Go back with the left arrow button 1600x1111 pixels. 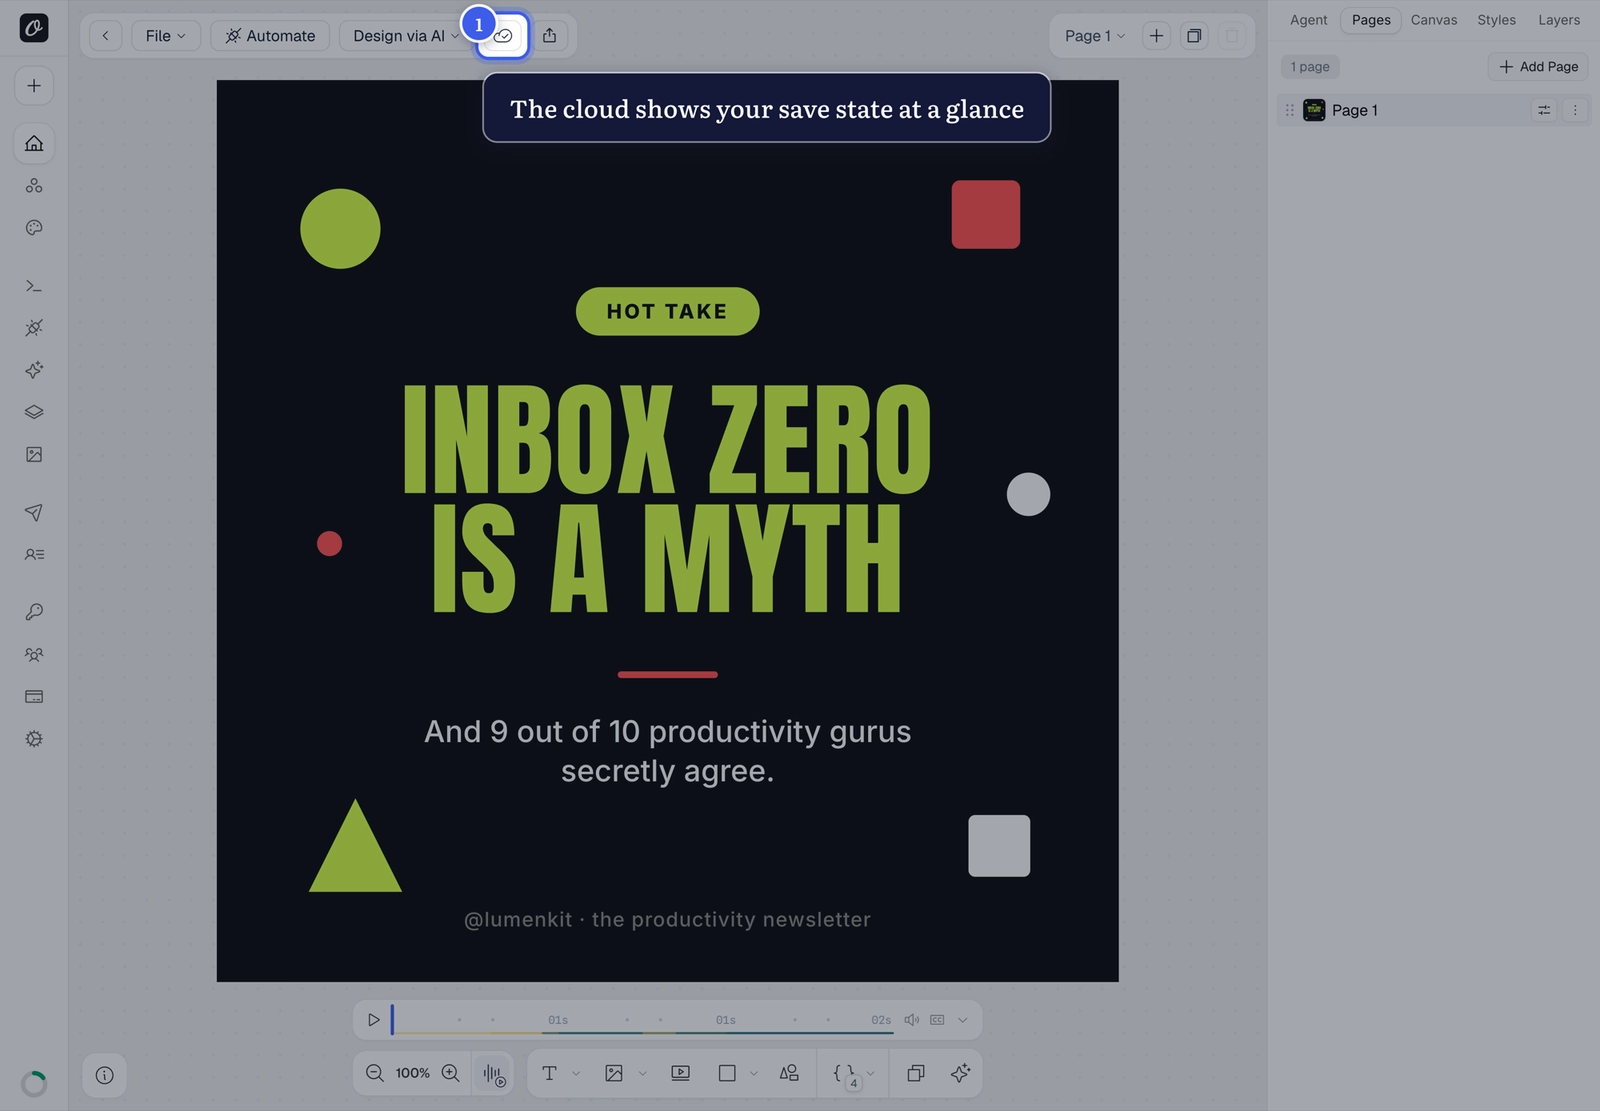pyautogui.click(x=105, y=36)
